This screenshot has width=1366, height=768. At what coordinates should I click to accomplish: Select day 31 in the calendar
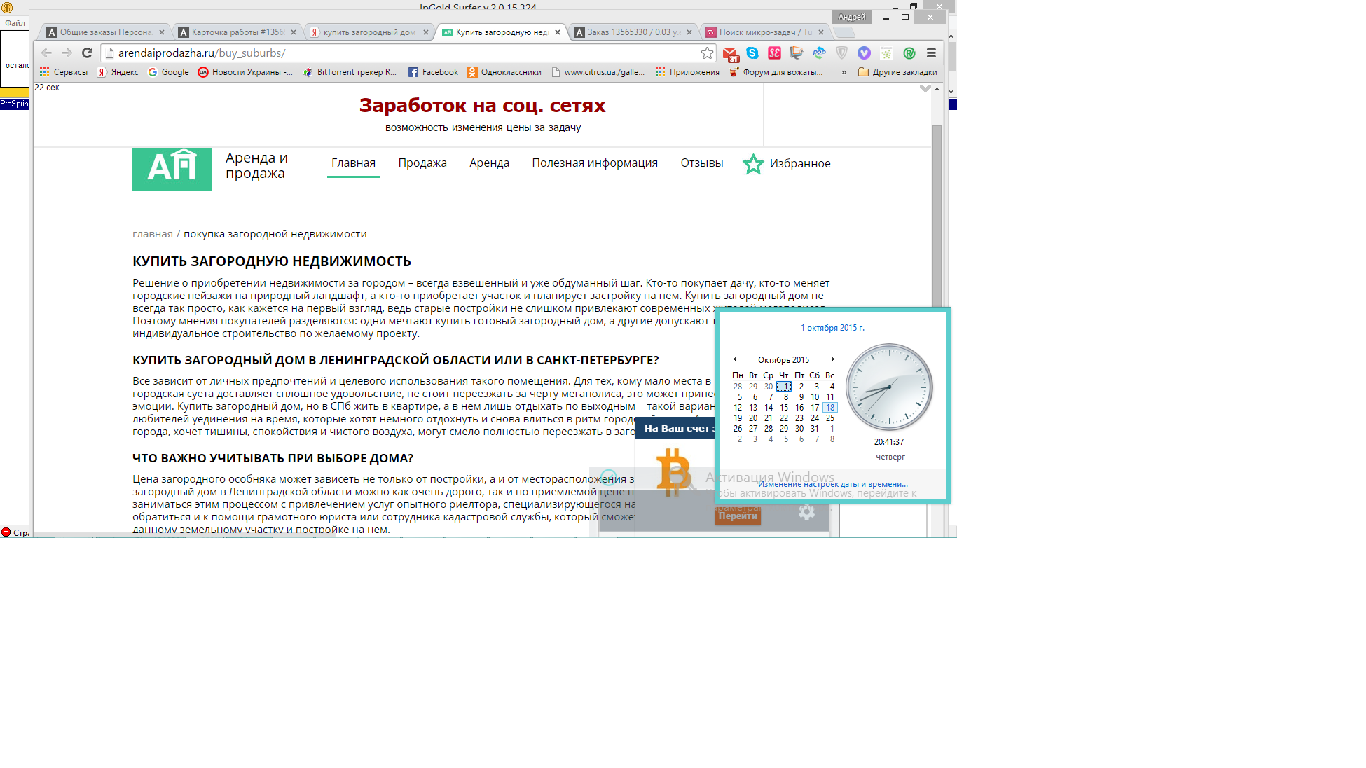815,428
